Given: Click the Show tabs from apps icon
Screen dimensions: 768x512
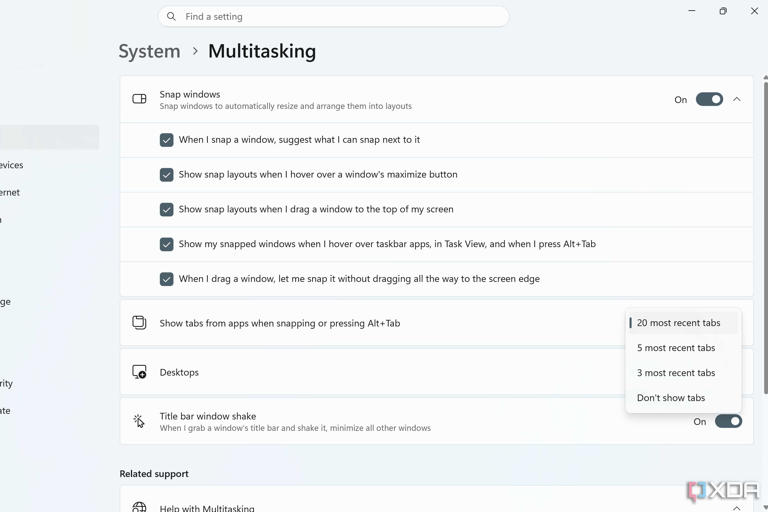Looking at the screenshot, I should (x=140, y=323).
